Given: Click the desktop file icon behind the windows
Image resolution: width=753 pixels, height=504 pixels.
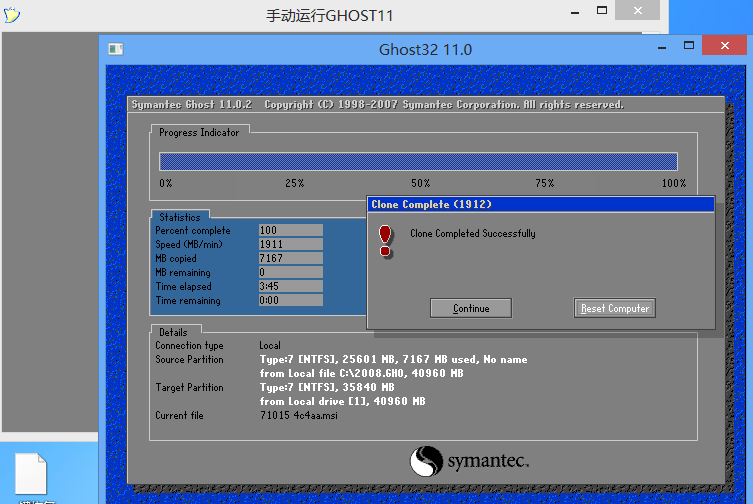Looking at the screenshot, I should pyautogui.click(x=31, y=474).
